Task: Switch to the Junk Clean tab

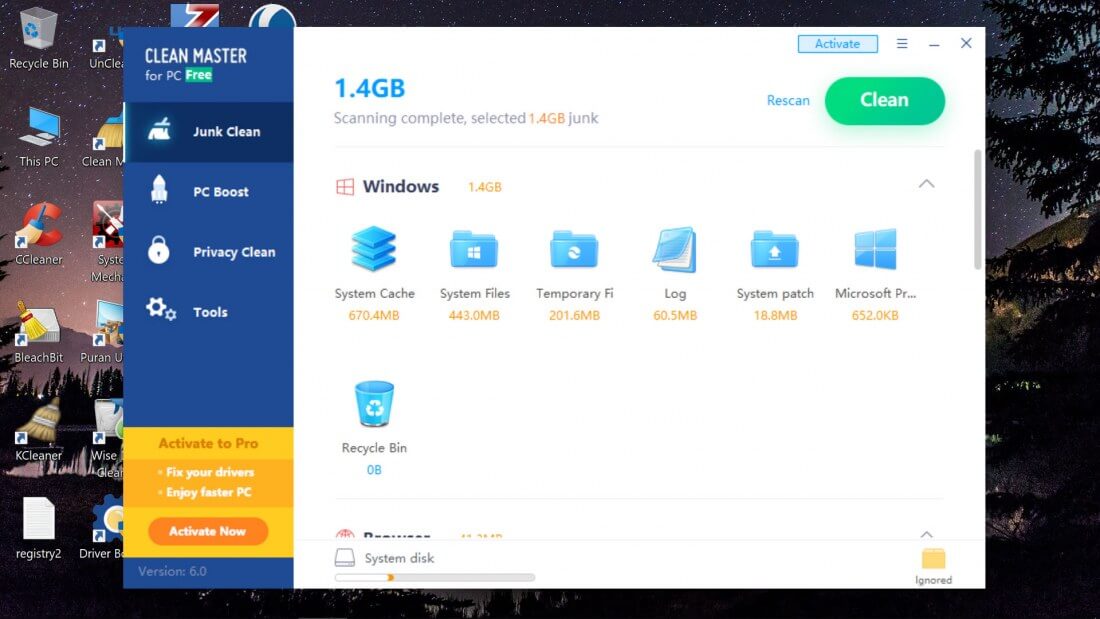Action: tap(208, 132)
